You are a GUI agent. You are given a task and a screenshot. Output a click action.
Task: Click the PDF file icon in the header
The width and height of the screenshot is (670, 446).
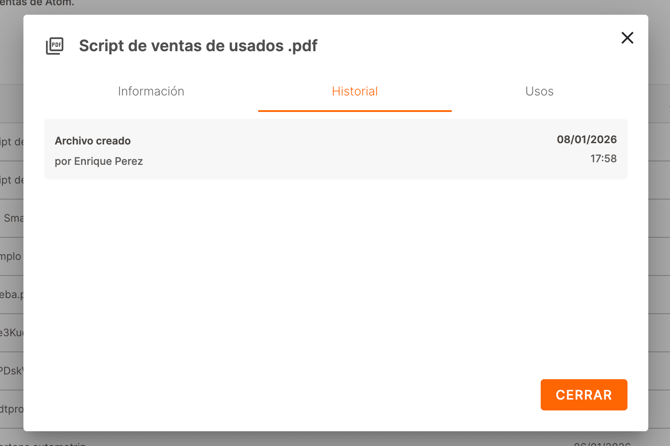(x=55, y=46)
